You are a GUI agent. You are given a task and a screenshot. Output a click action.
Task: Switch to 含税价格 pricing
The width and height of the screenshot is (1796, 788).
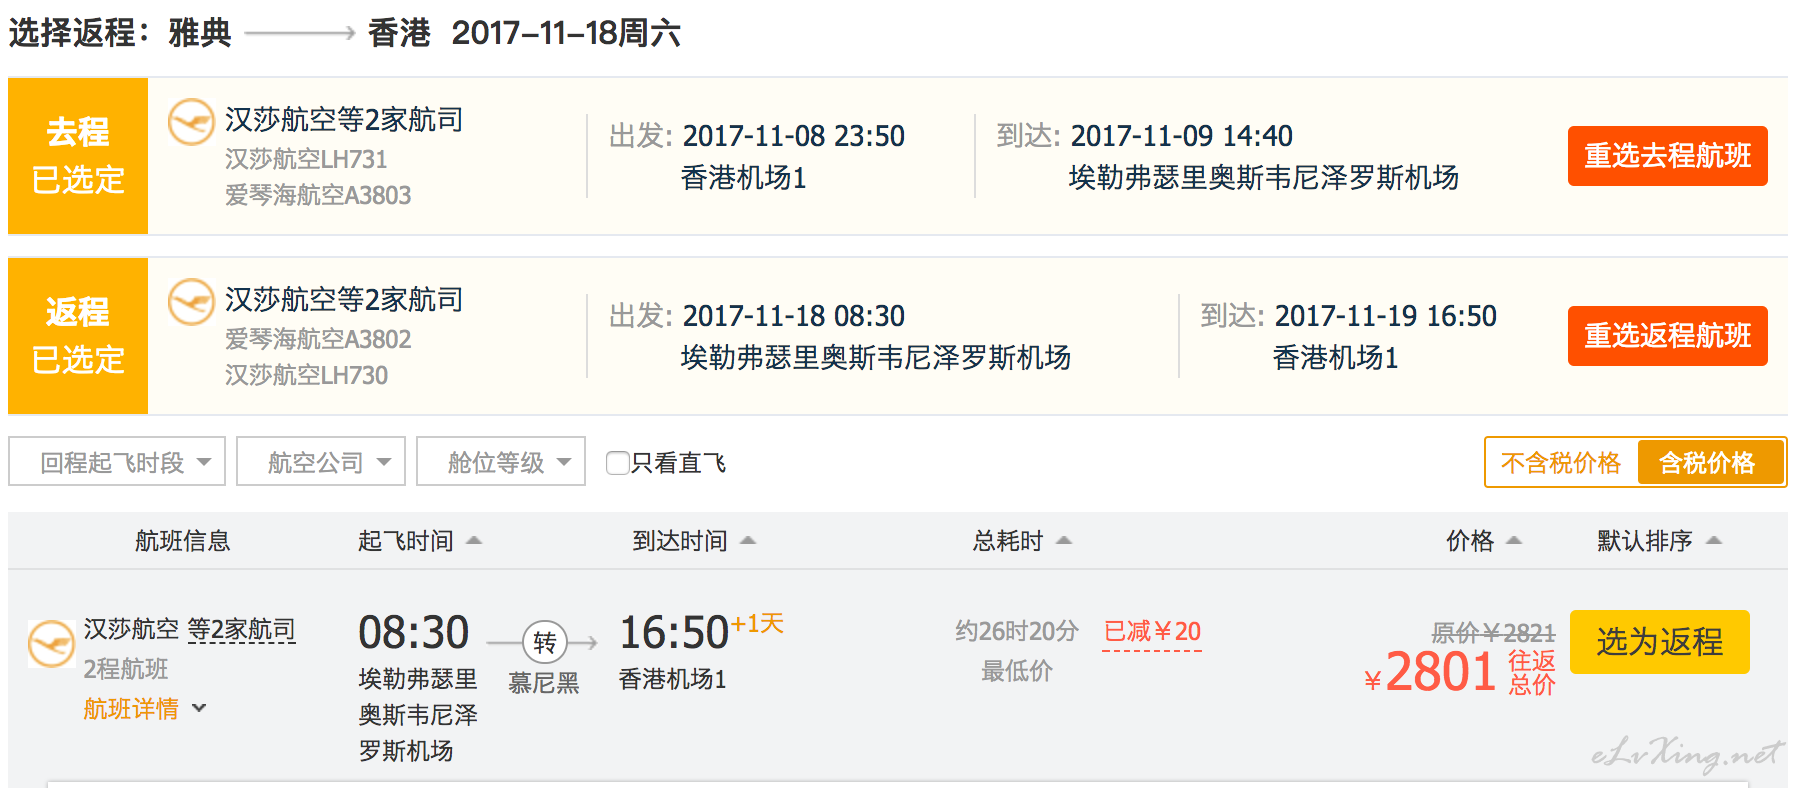1708,462
